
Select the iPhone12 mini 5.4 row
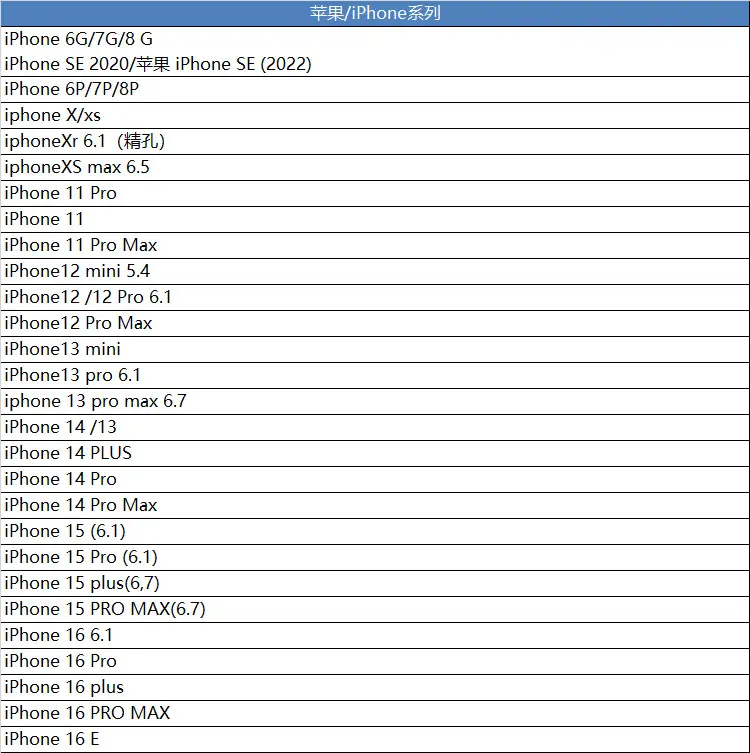point(375,271)
